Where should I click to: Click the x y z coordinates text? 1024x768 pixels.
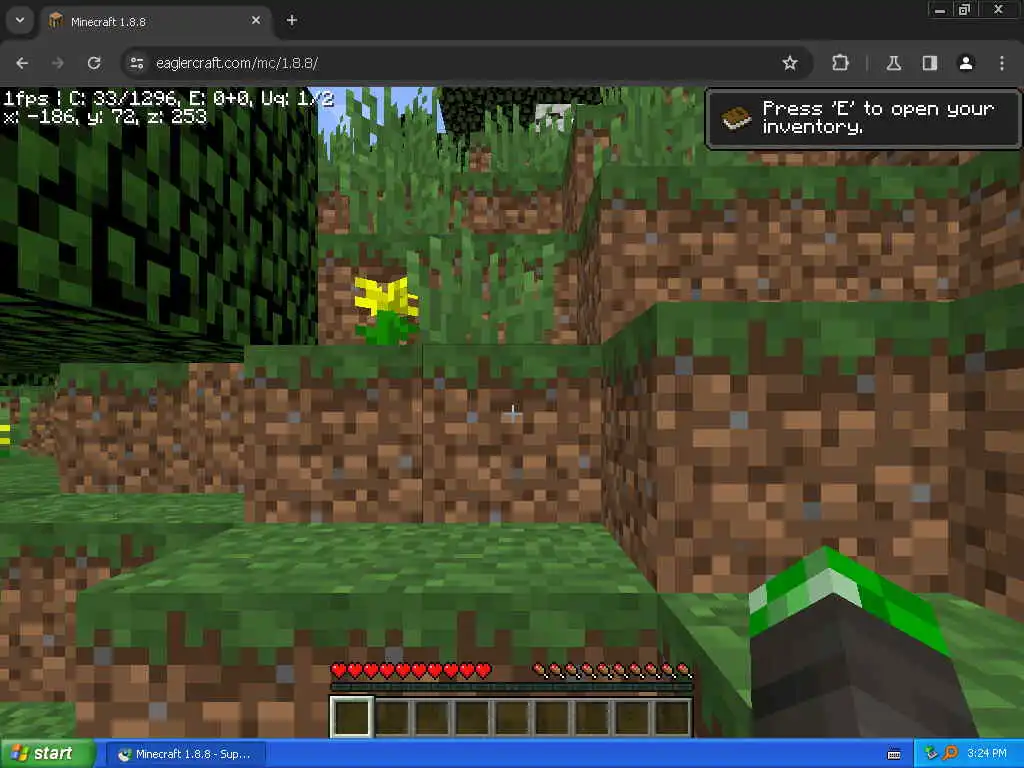coord(105,116)
